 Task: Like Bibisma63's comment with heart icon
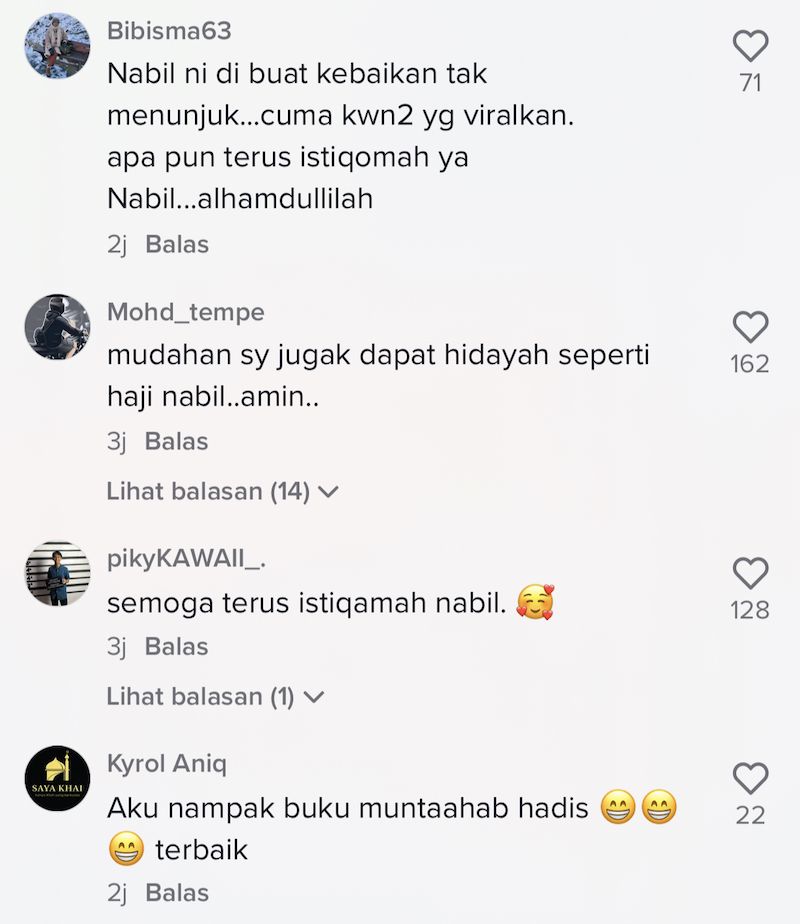click(751, 46)
